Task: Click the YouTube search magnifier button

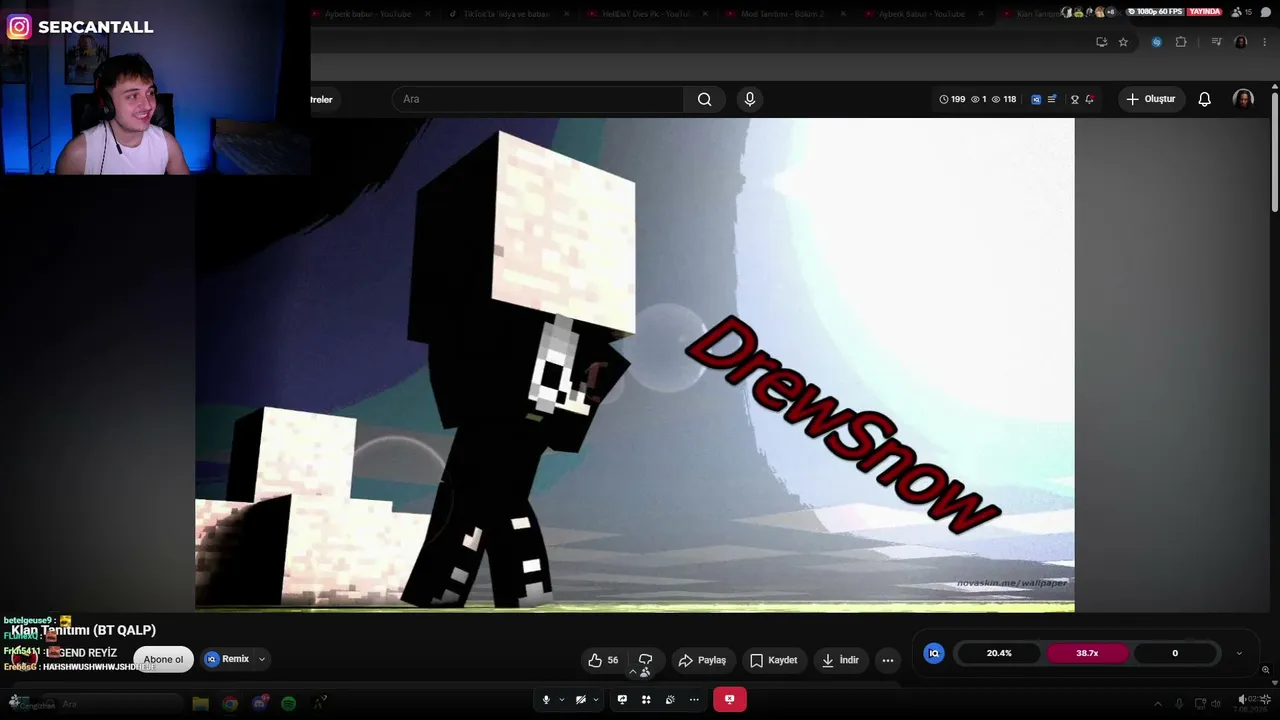Action: (705, 99)
